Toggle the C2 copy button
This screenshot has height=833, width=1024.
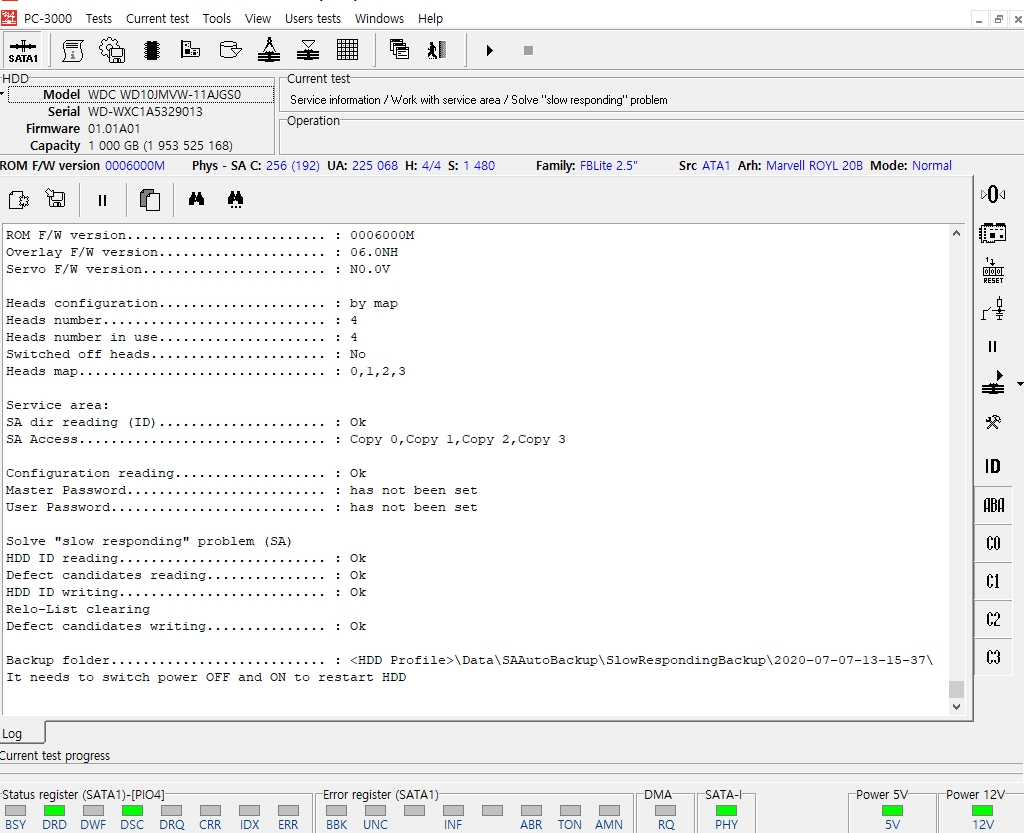992,620
